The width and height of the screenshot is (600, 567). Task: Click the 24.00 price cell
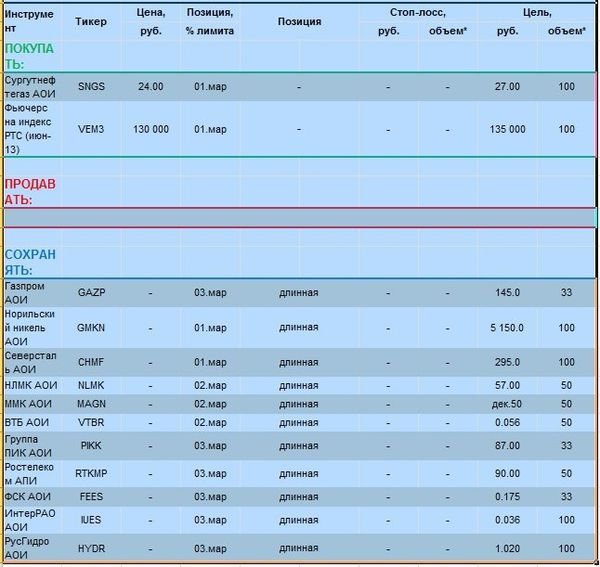pos(151,87)
